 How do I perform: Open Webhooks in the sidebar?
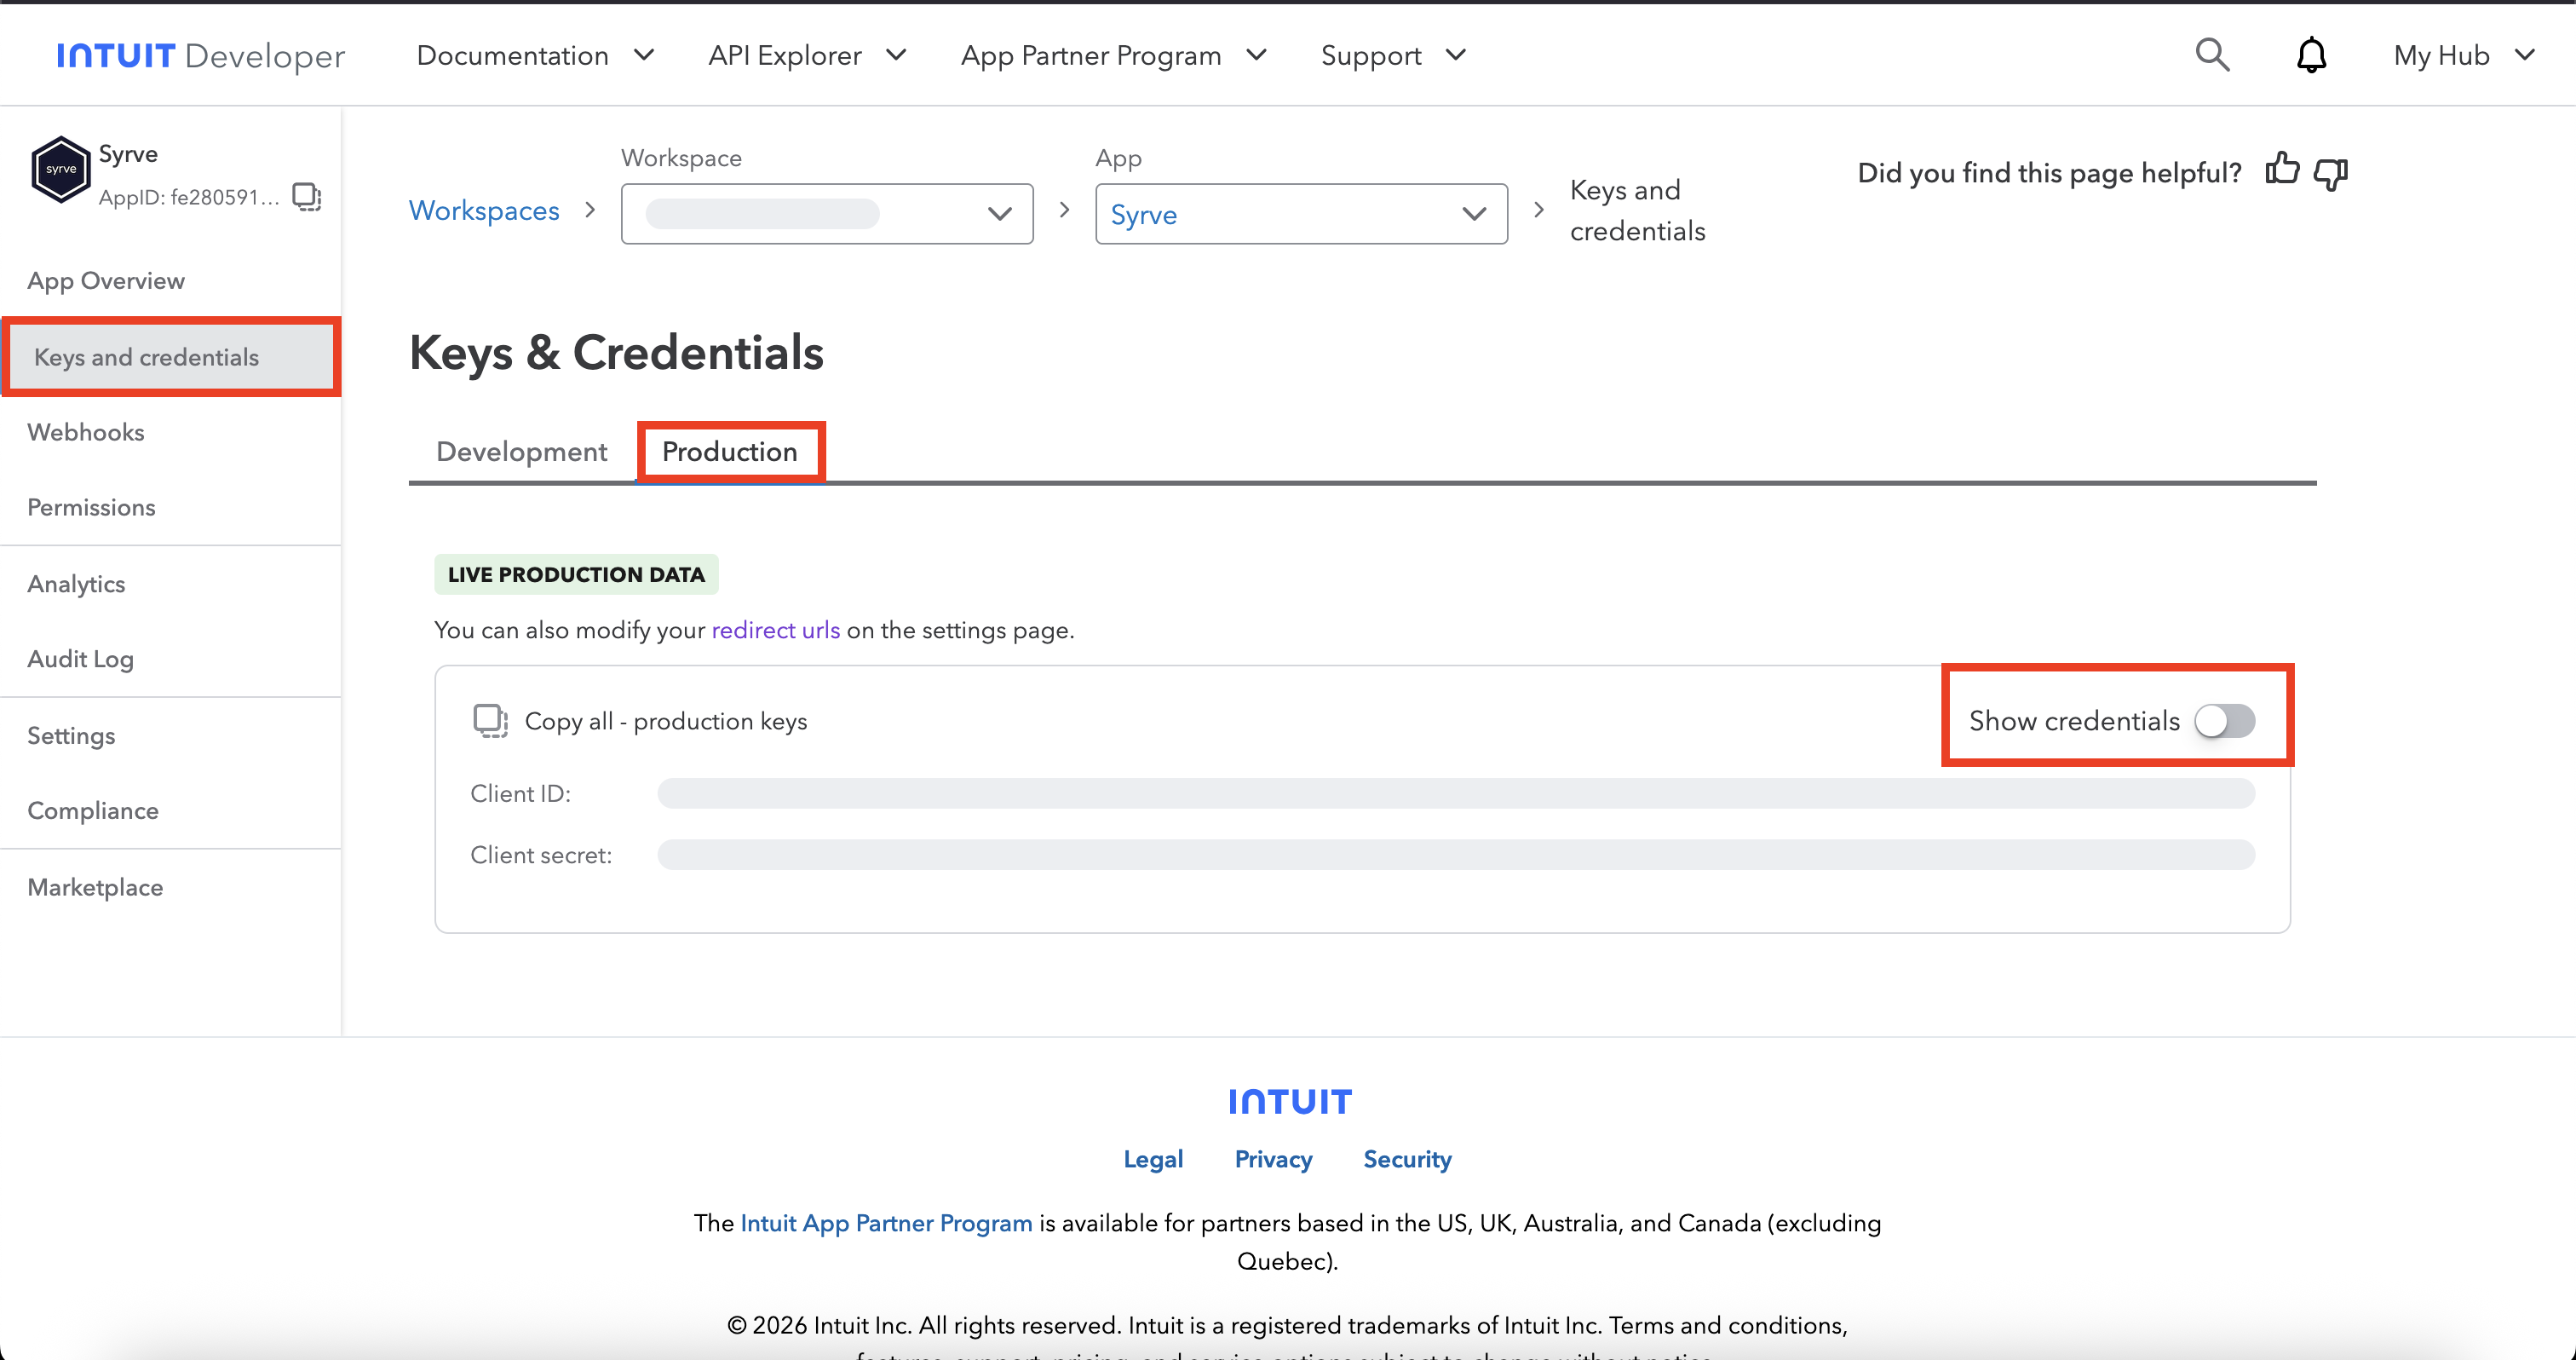coord(86,432)
